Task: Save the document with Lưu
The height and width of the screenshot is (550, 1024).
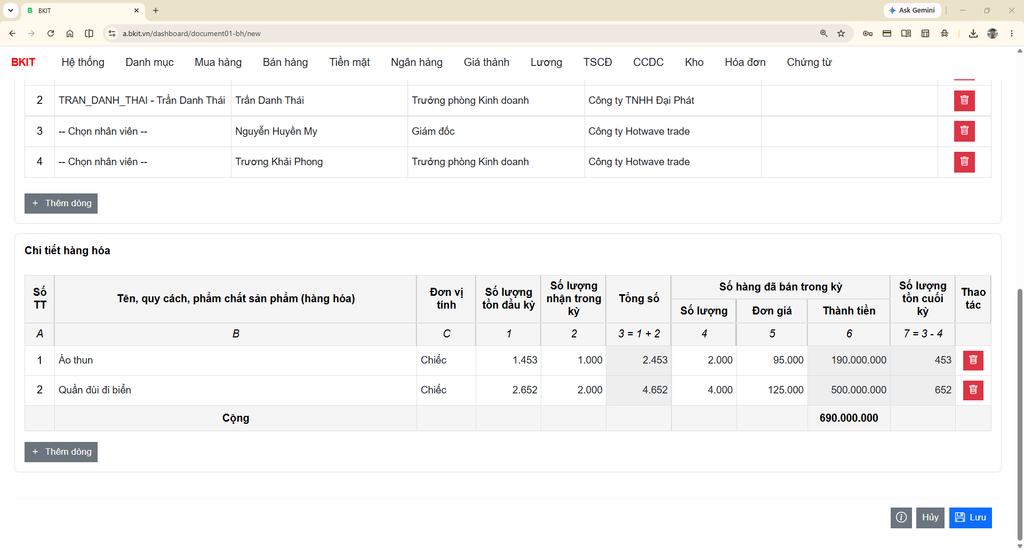Action: click(x=970, y=517)
